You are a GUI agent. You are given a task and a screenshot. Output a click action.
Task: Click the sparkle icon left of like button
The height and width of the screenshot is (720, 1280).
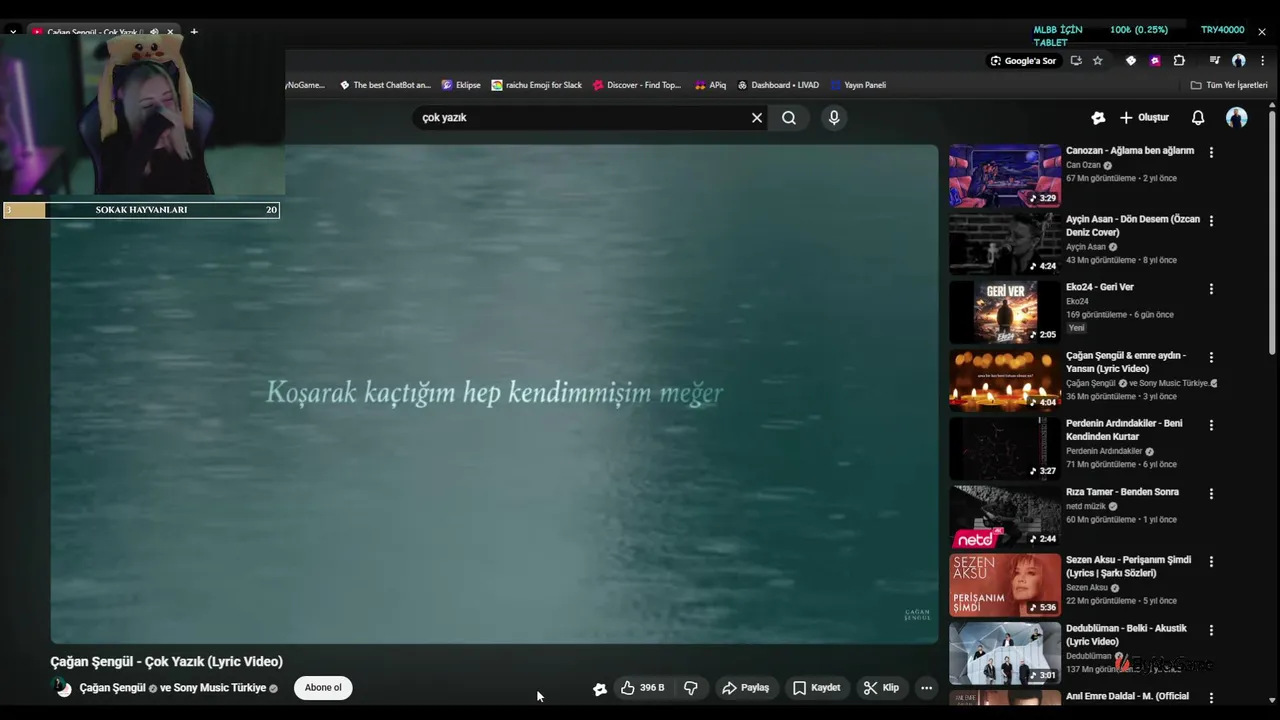click(x=600, y=688)
